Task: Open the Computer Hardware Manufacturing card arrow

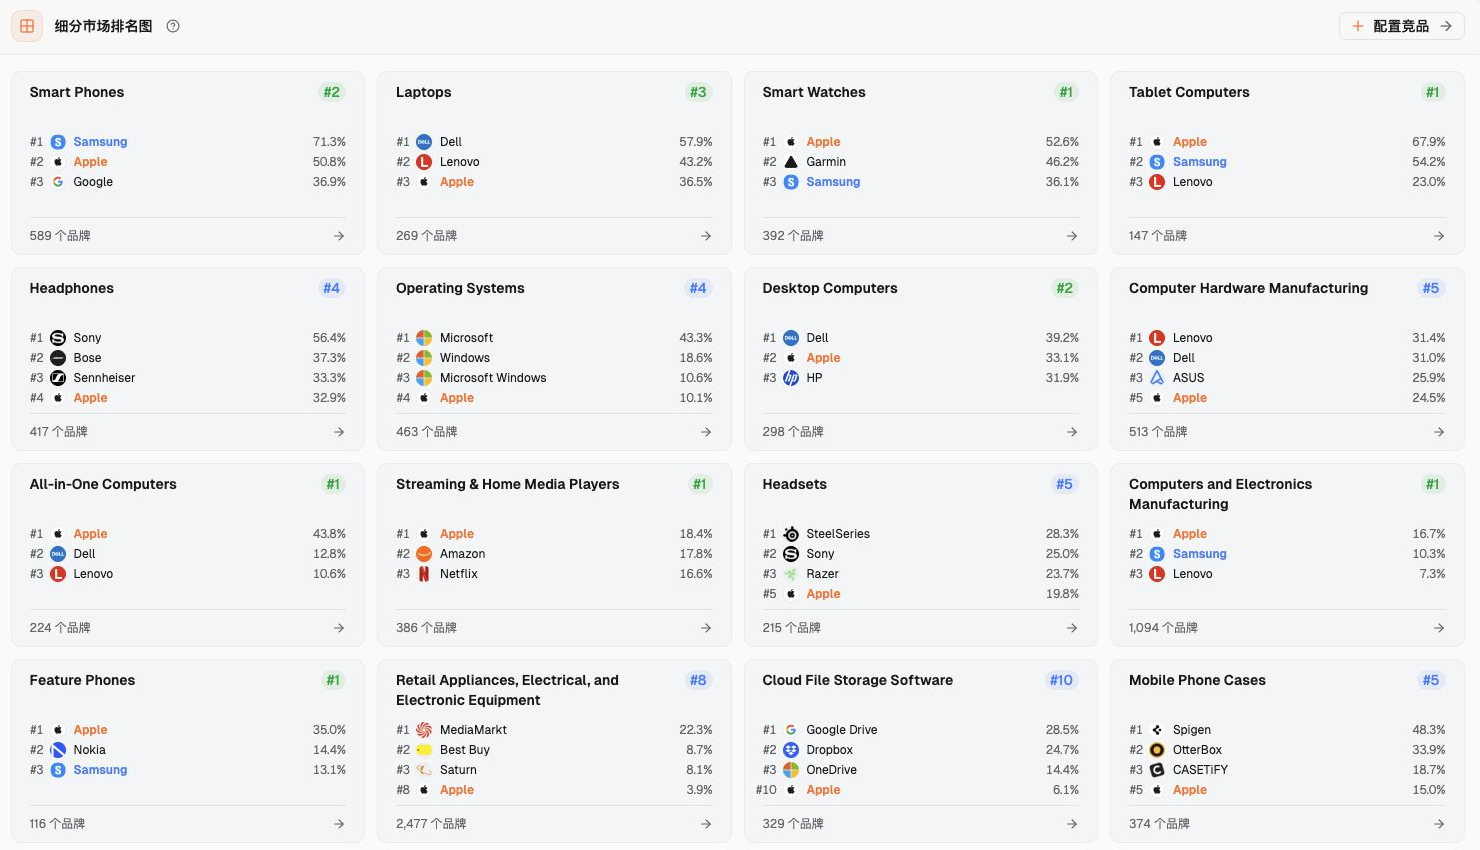Action: pos(1439,432)
